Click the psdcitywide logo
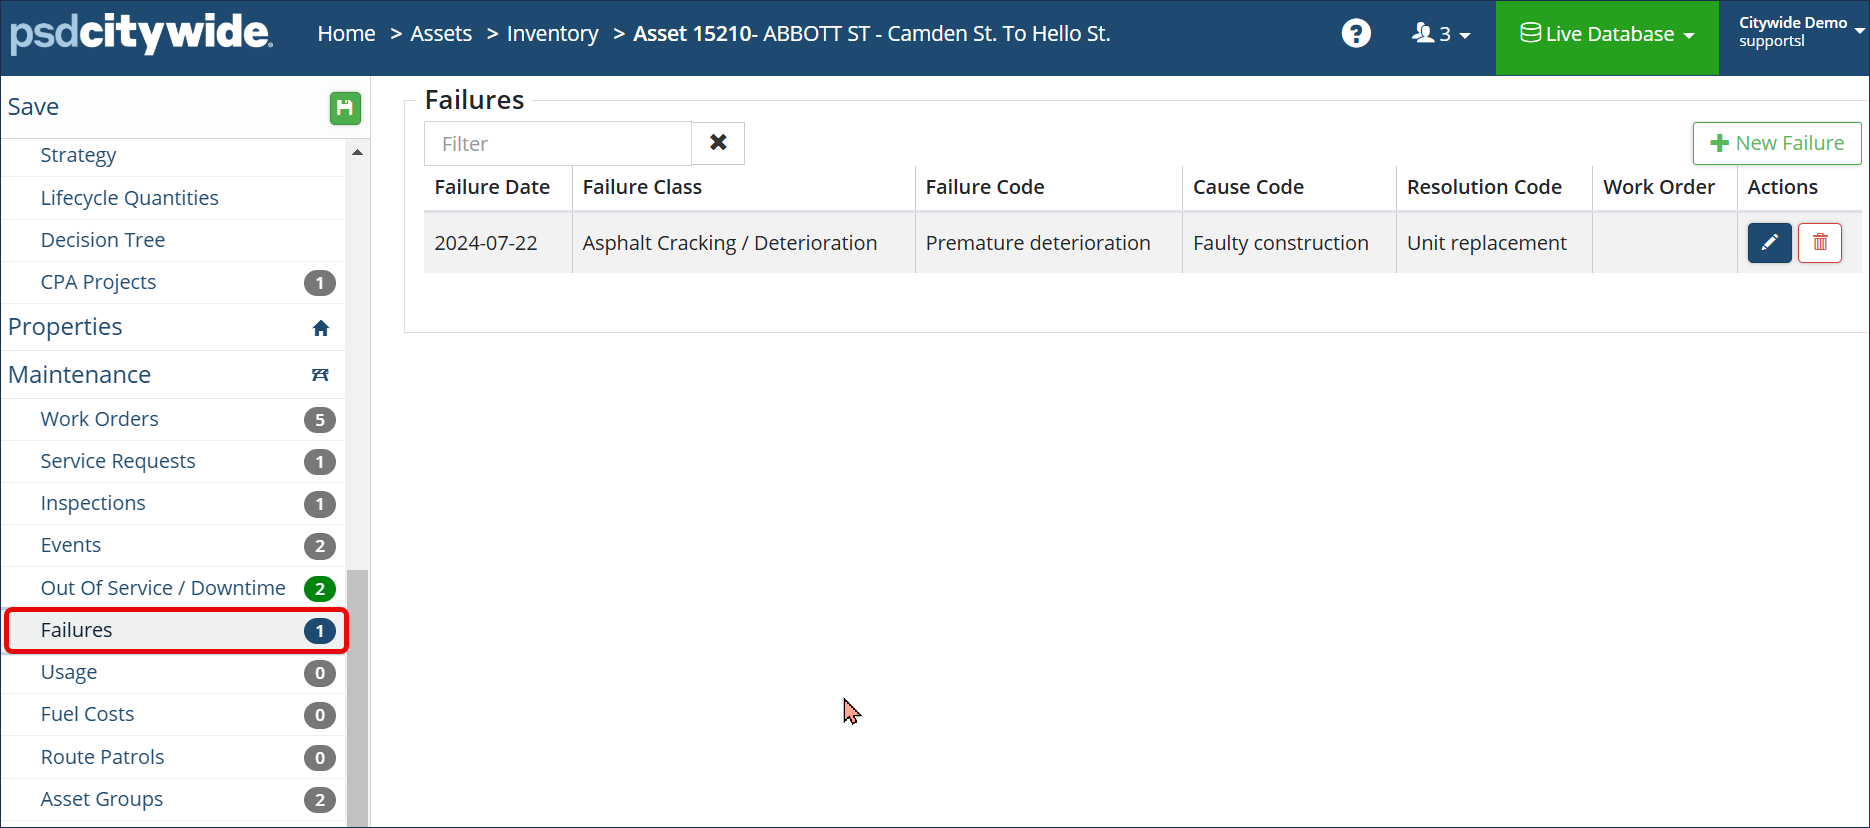 [x=141, y=34]
